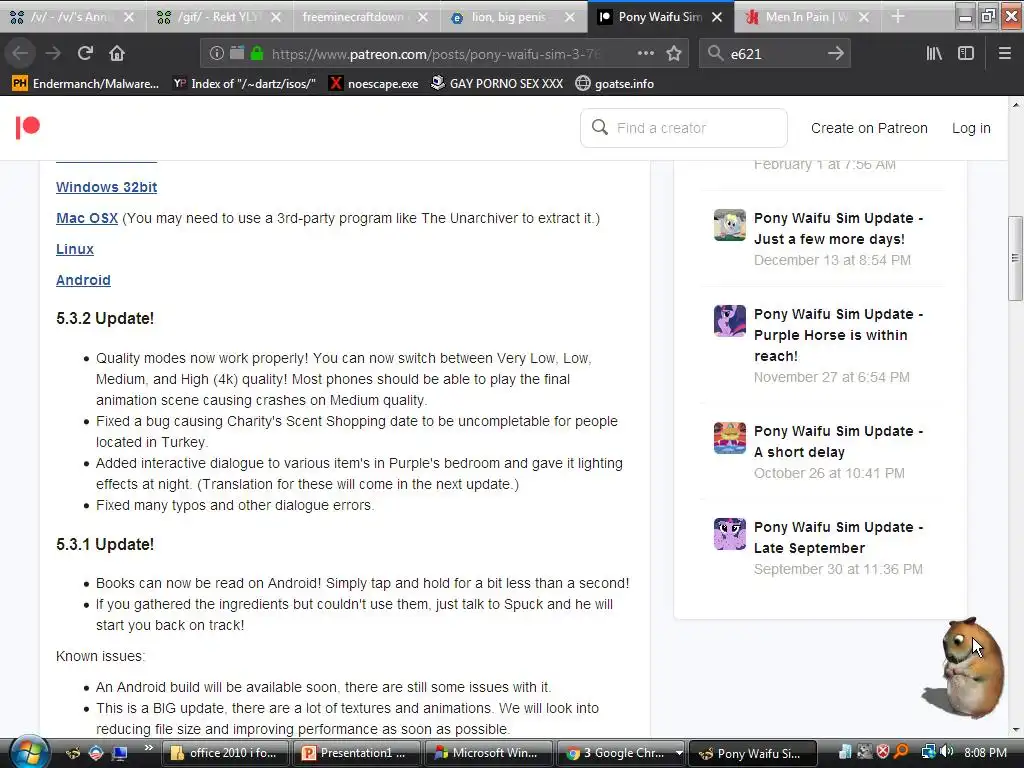Click the Log in link
This screenshot has height=768, width=1024.
pos(970,128)
